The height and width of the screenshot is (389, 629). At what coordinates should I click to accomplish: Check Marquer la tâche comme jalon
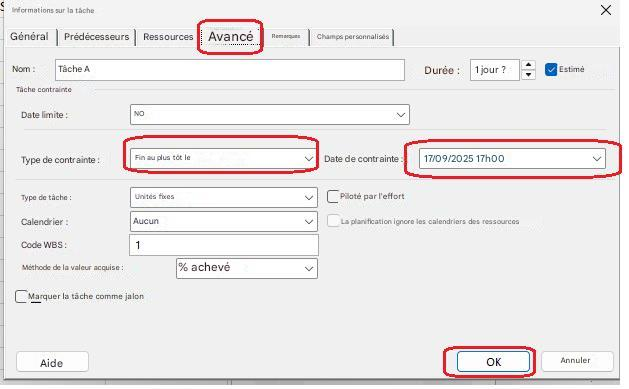21,296
